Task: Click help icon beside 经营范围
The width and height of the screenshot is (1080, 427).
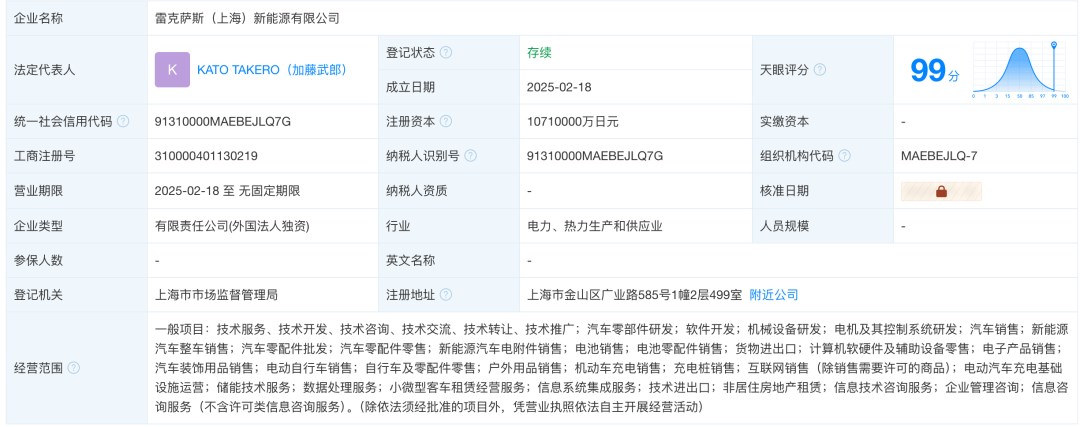Action: point(74,368)
